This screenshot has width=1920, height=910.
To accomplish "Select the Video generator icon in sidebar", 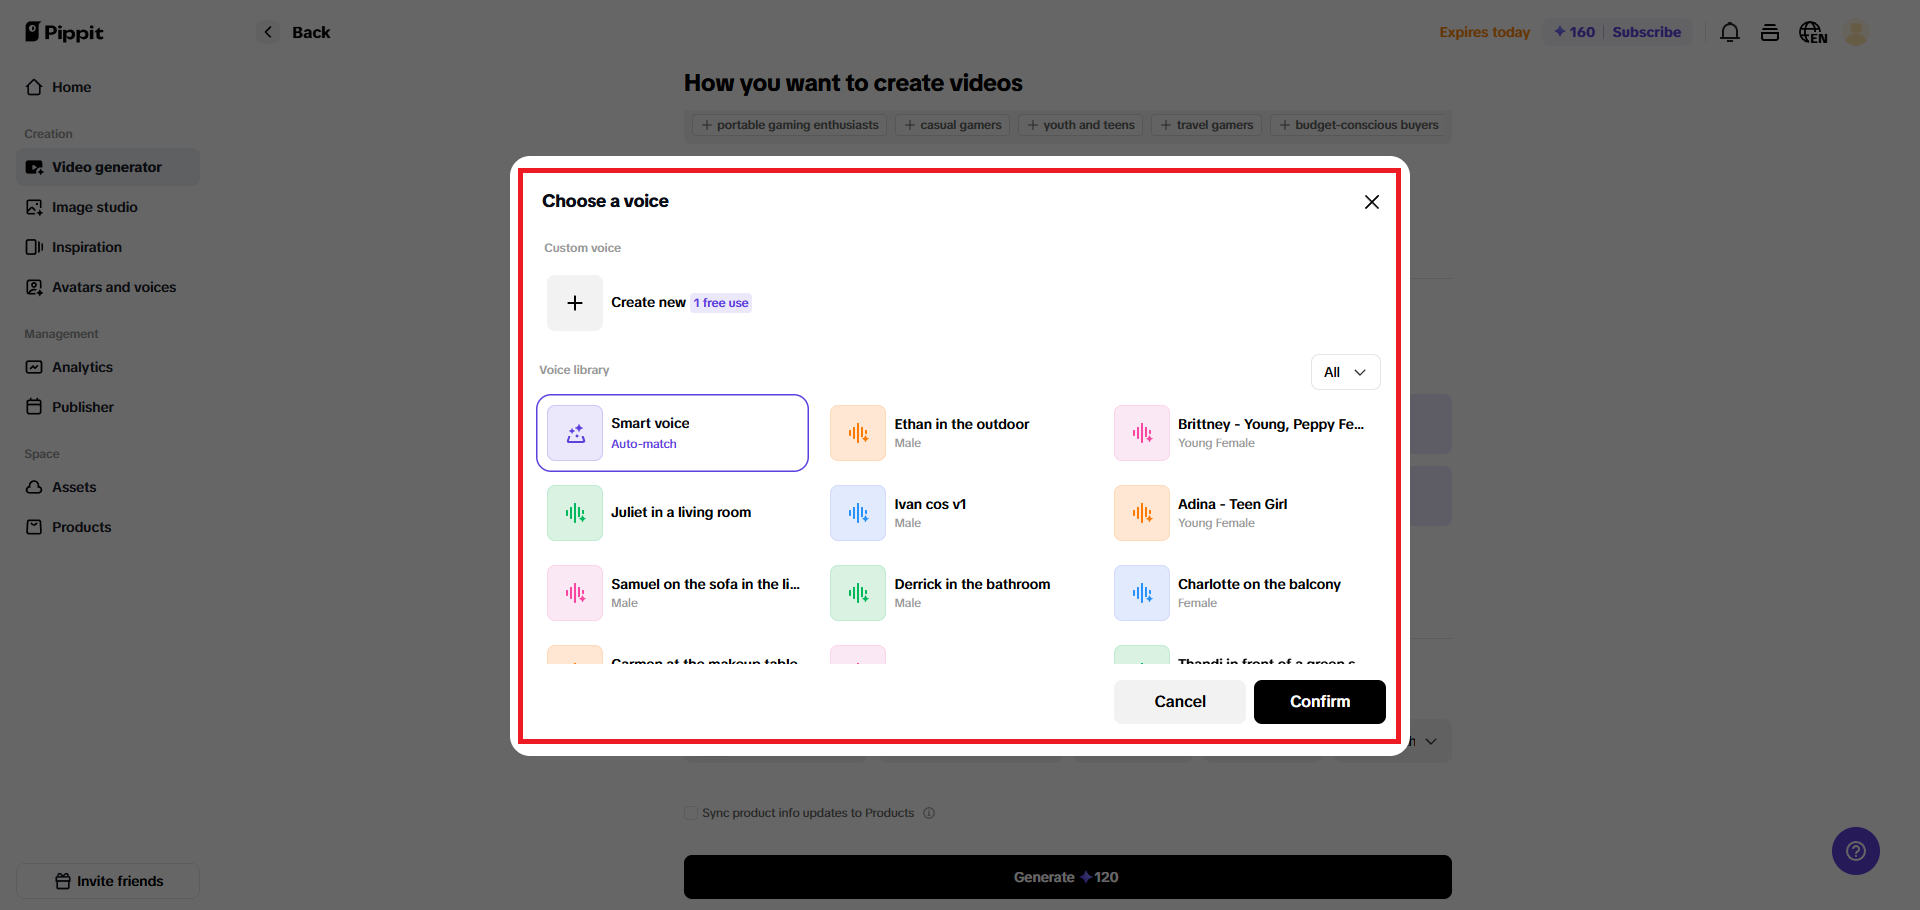I will pos(33,167).
